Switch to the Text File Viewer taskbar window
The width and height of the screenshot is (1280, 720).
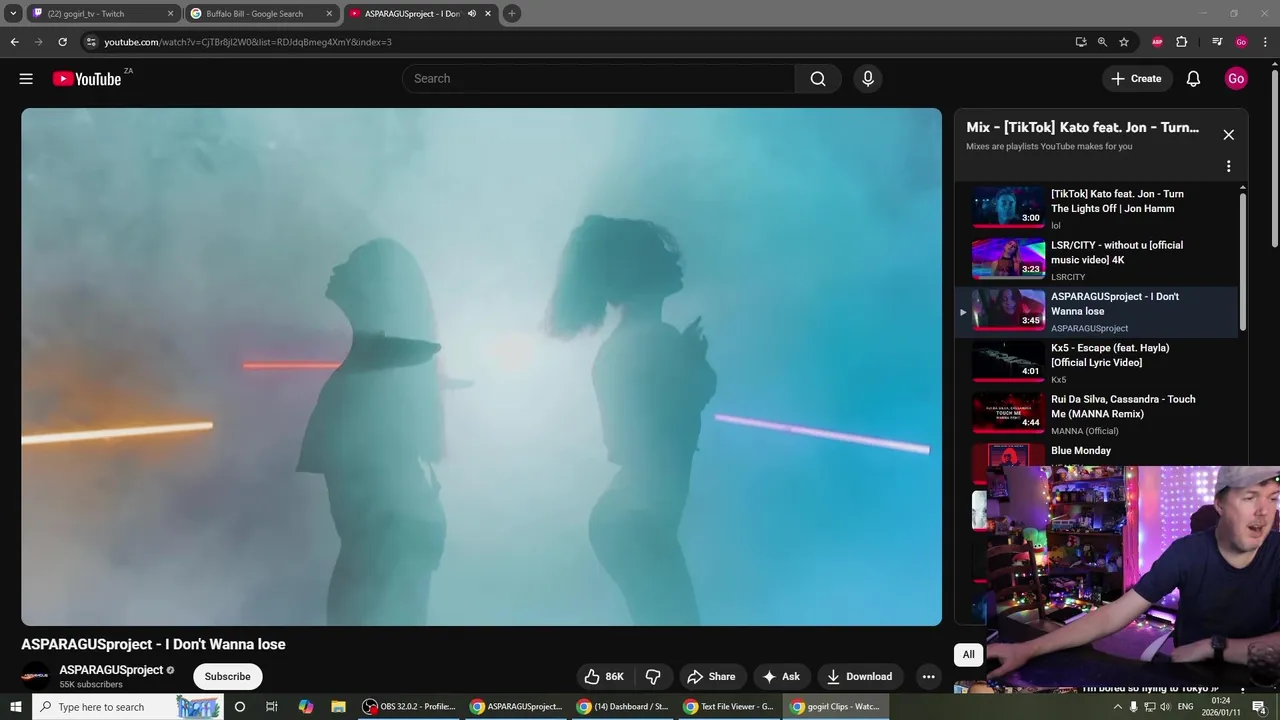click(x=728, y=707)
